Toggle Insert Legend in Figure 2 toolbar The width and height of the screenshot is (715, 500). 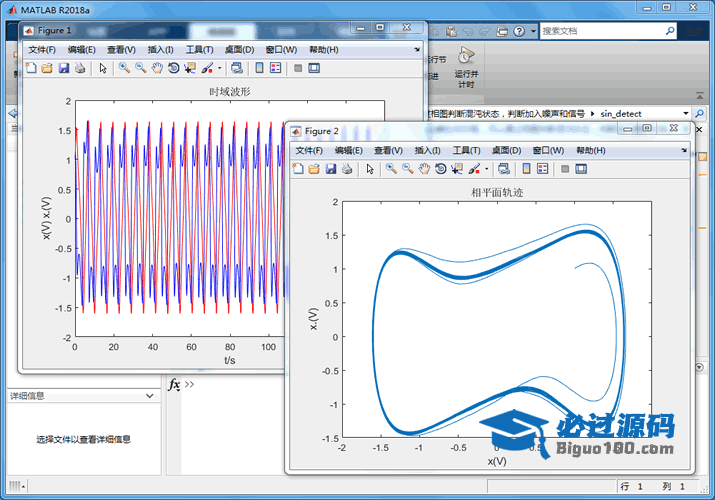pos(543,168)
